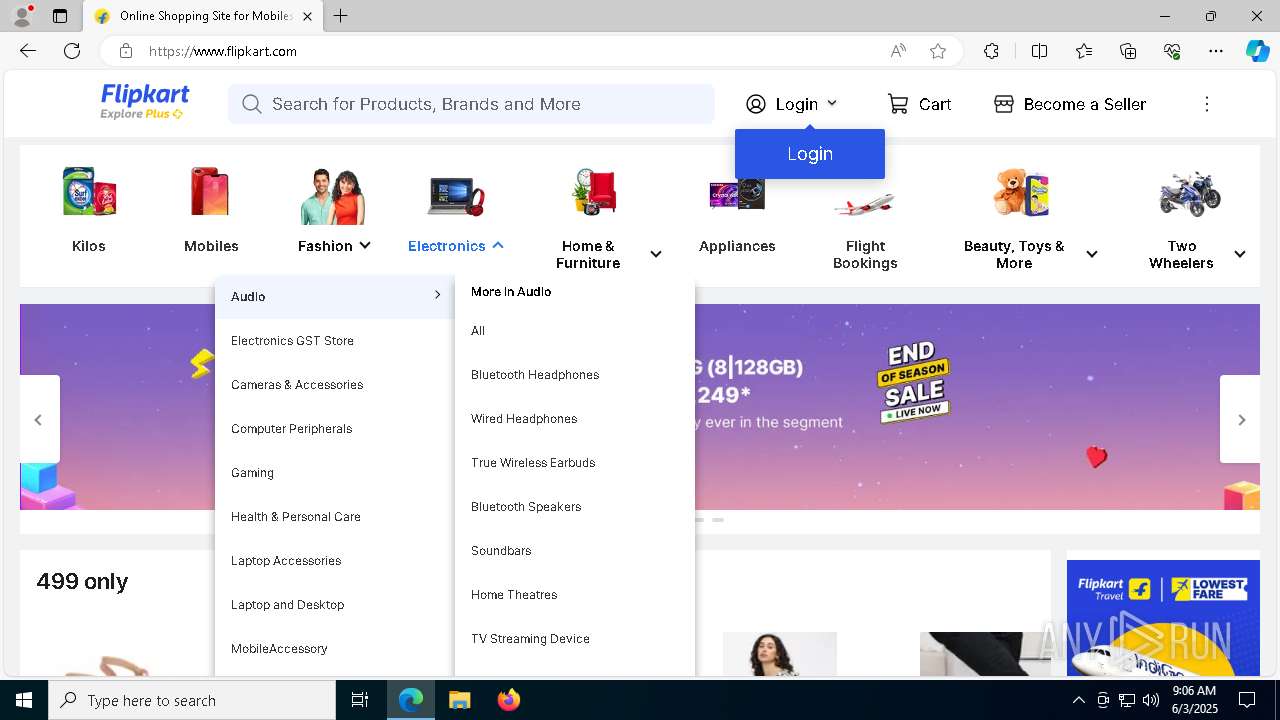This screenshot has height=720, width=1280.
Task: Open Home Theatres link
Action: point(514,595)
